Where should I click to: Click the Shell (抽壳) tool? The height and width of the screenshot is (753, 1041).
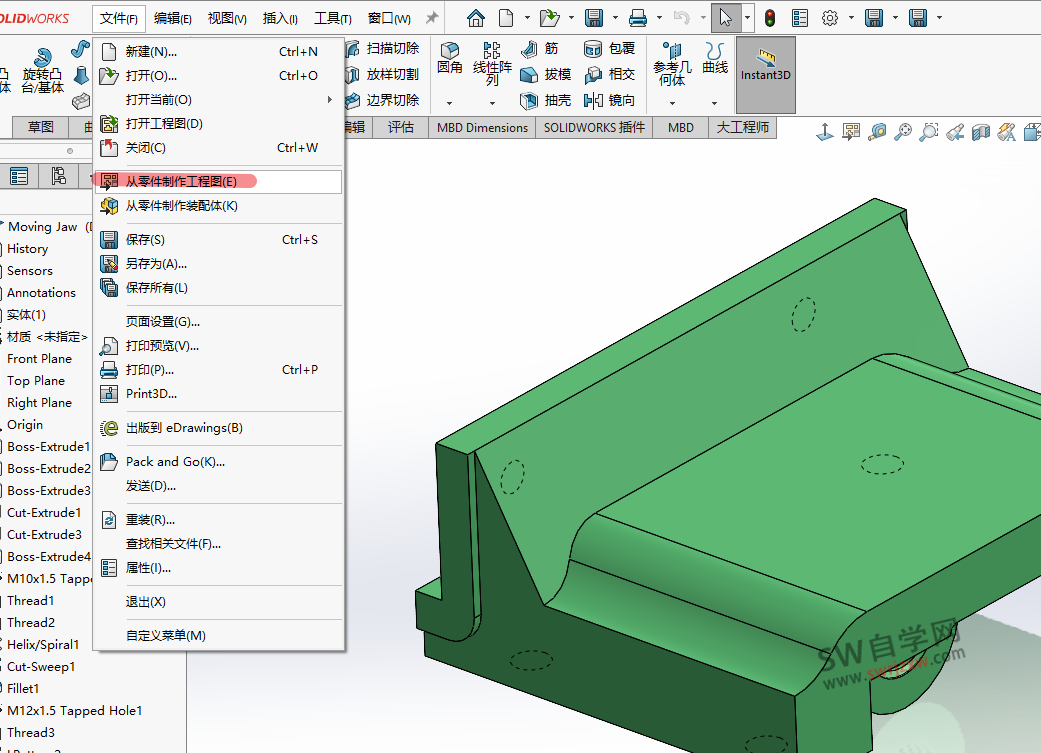(546, 100)
